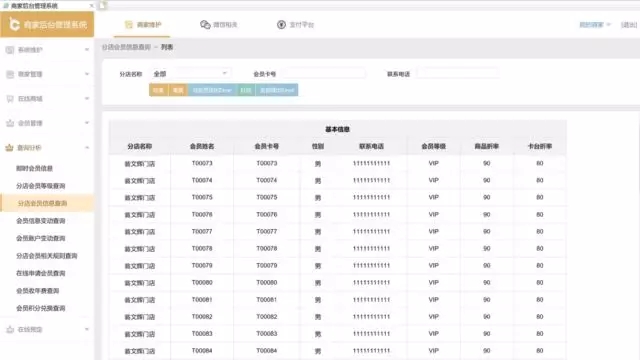Viewport: 640px width, 360px height.
Task: Open 分店会员等级查询 in the sidebar
Action: [x=40, y=186]
